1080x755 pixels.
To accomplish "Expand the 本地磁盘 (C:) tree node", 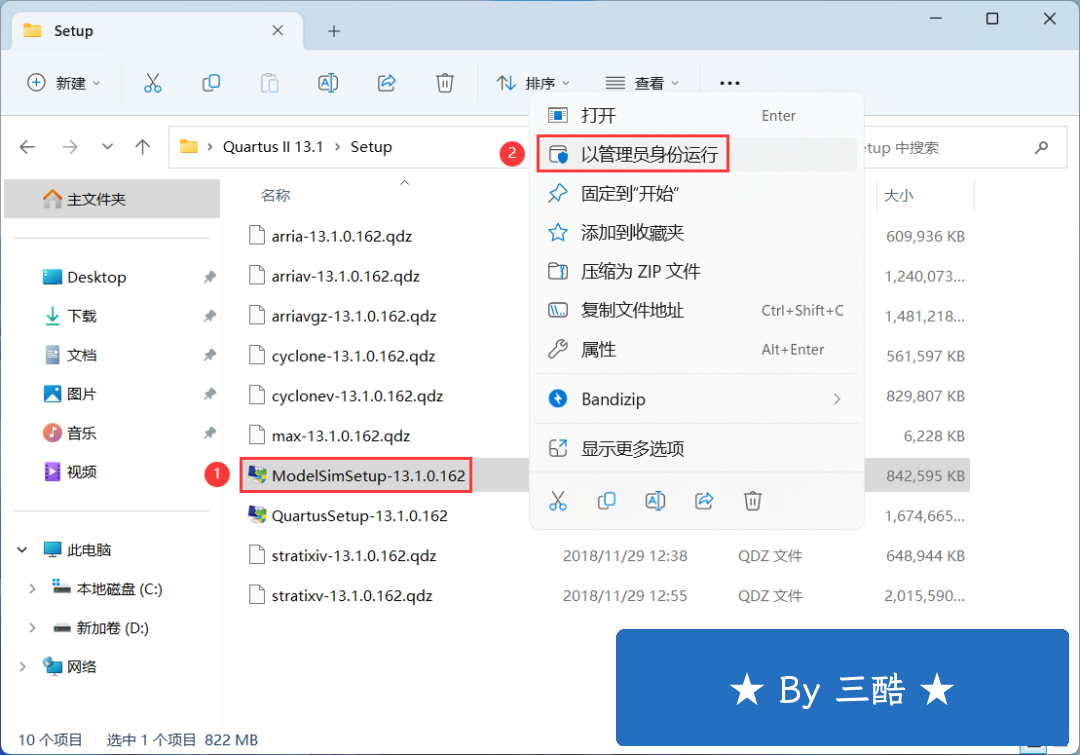I will (x=32, y=589).
